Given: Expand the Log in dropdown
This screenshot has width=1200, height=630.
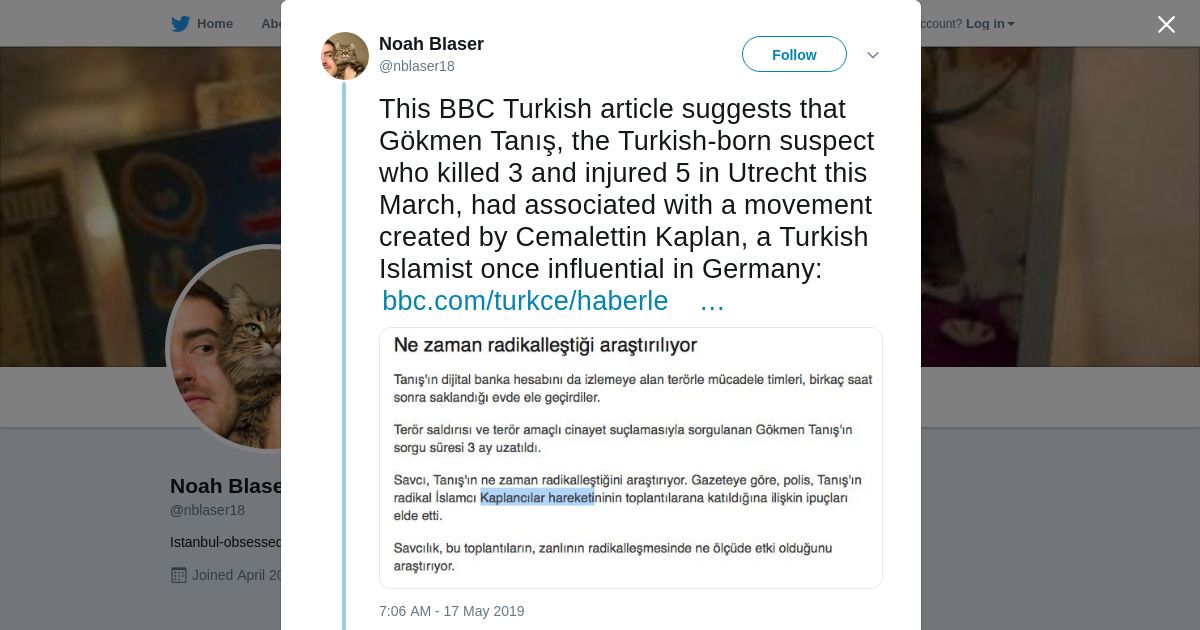Looking at the screenshot, I should click(x=990, y=24).
